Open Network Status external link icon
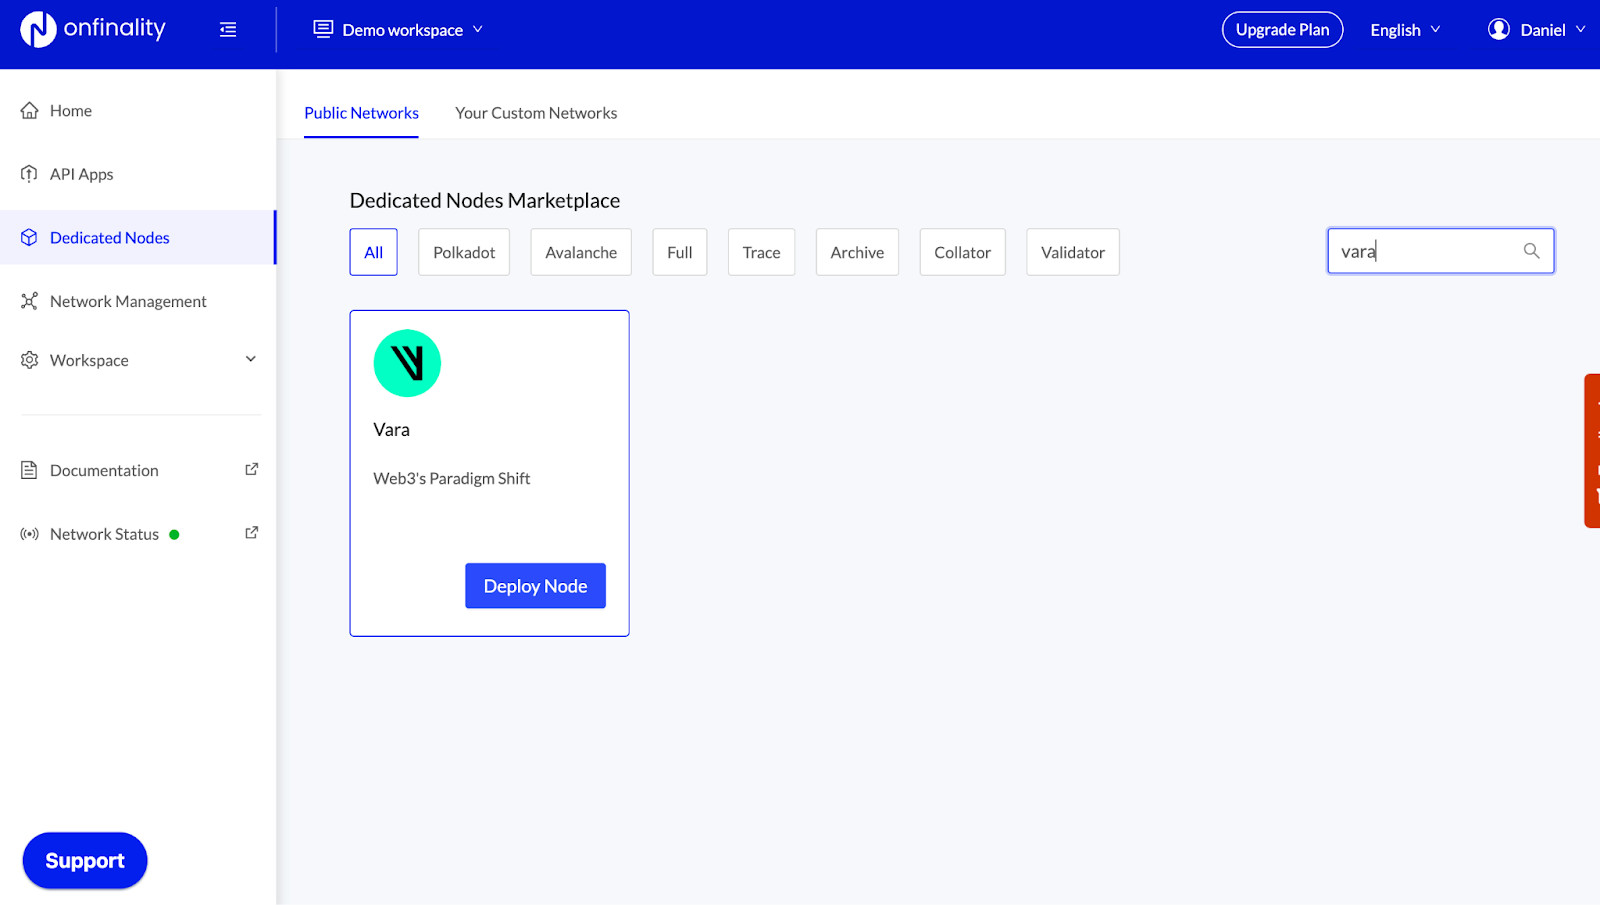The width and height of the screenshot is (1600, 905). 252,533
